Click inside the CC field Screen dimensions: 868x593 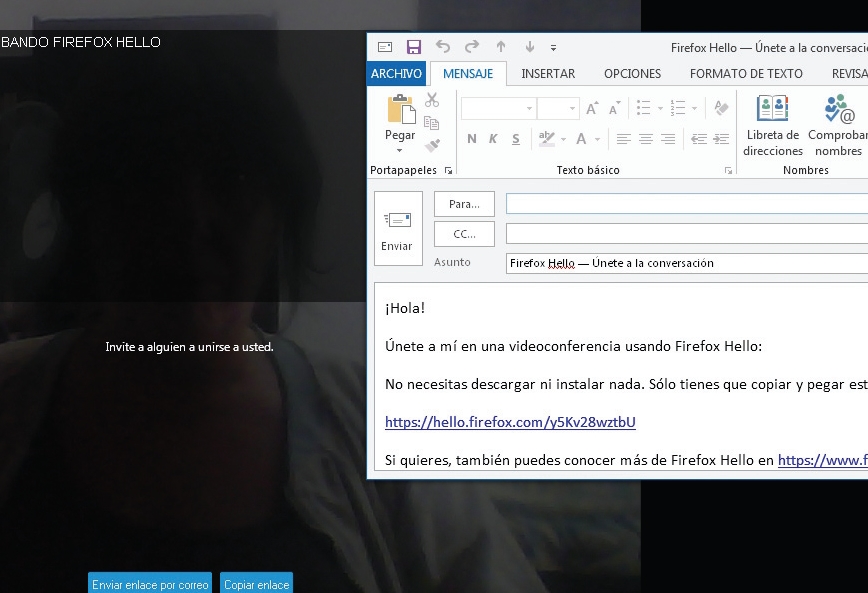pos(687,234)
